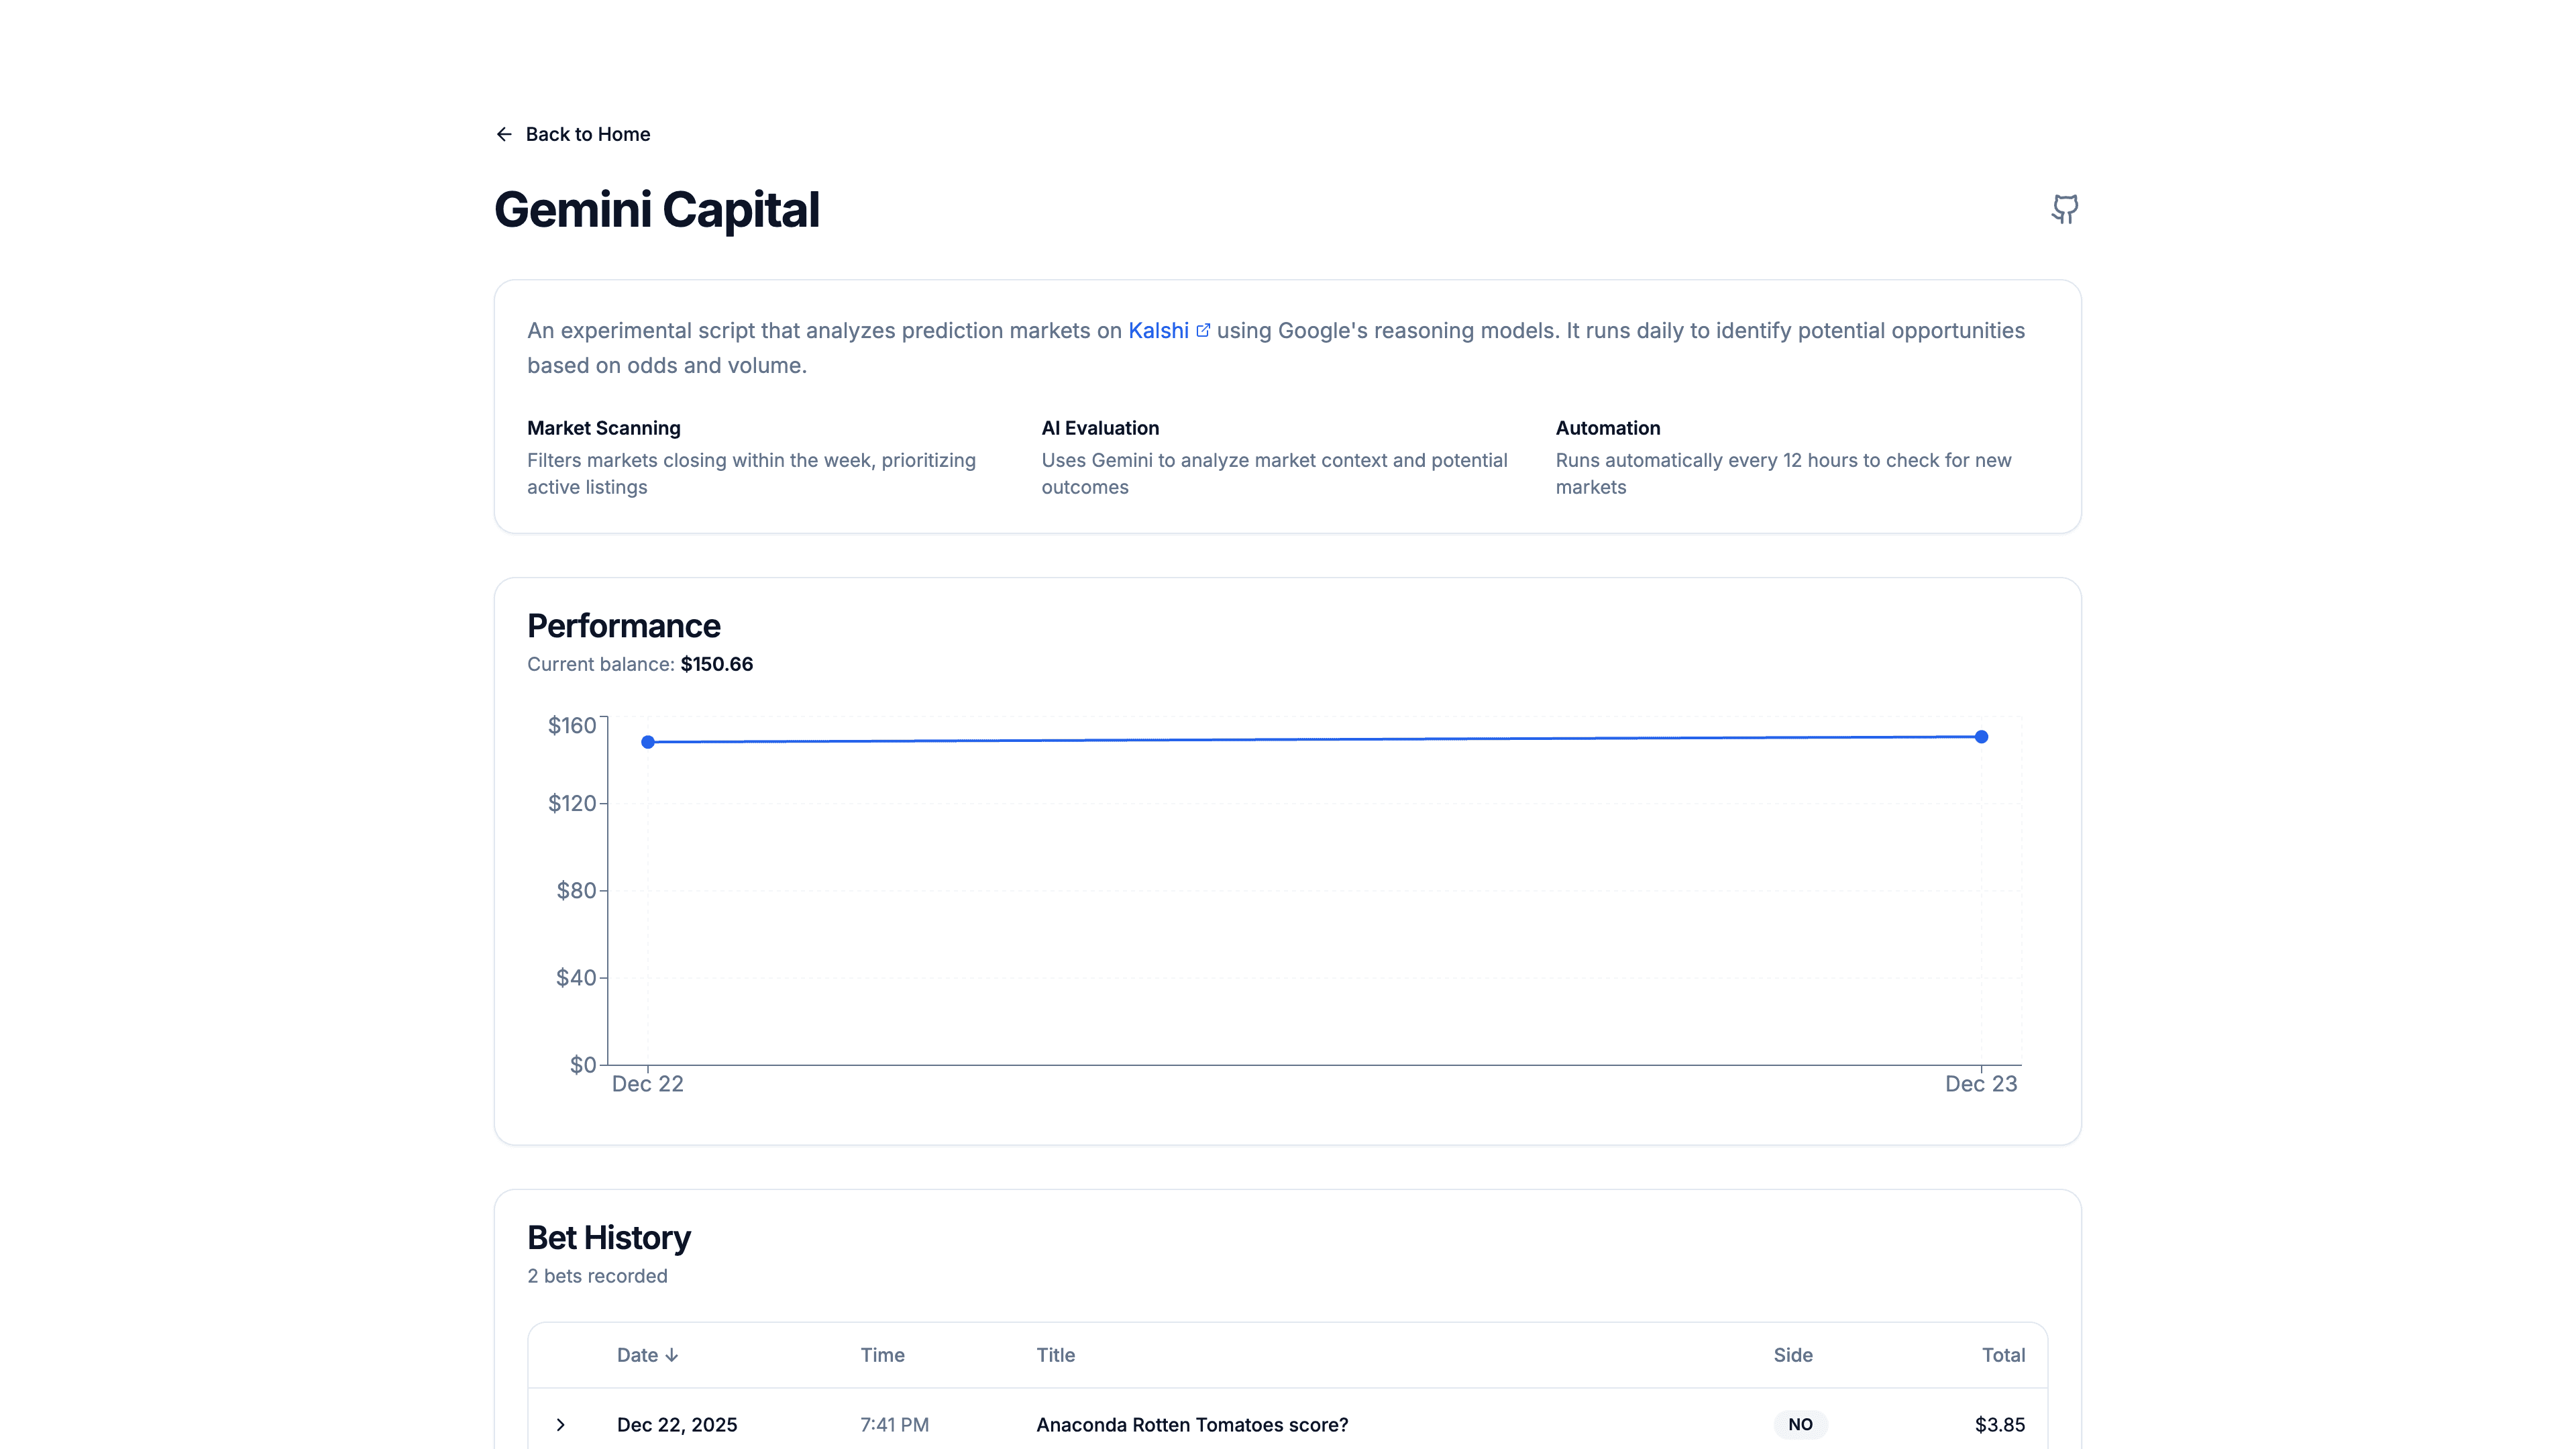This screenshot has height=1449, width=2576.
Task: Select the NO badge on the Anaconda bet
Action: coord(1800,1424)
